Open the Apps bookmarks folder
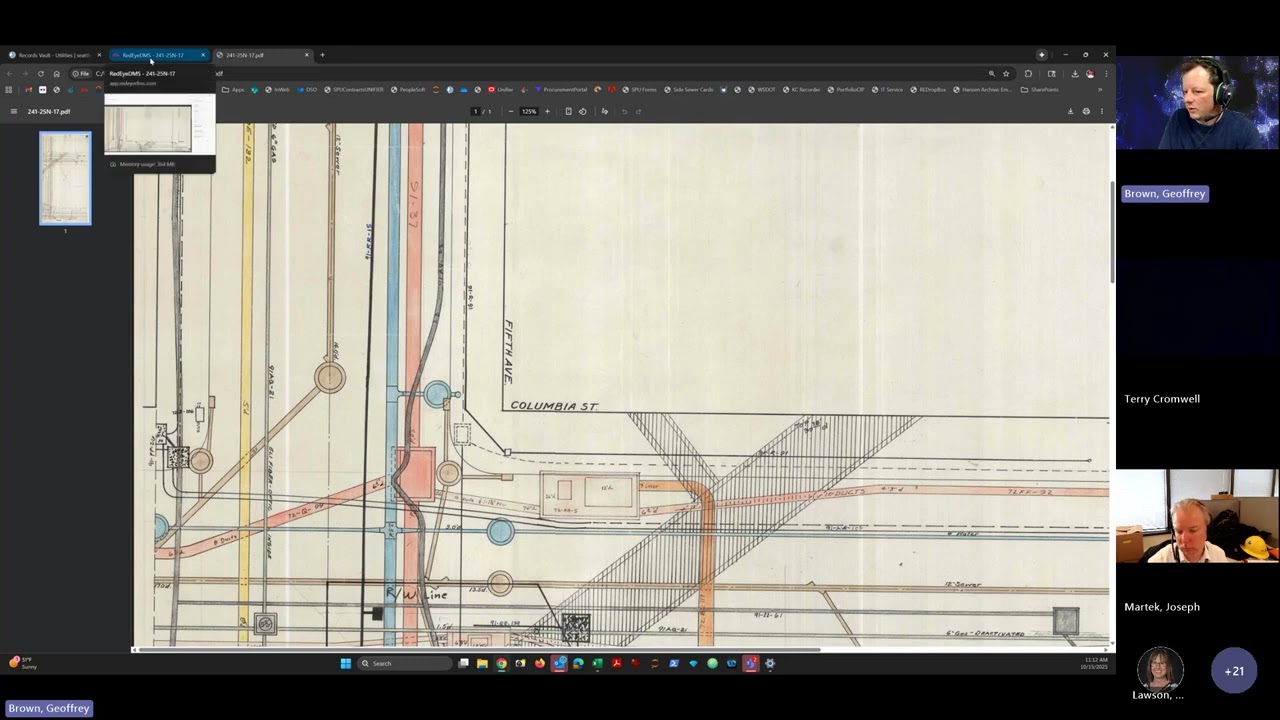Viewport: 1280px width, 720px height. click(x=233, y=89)
